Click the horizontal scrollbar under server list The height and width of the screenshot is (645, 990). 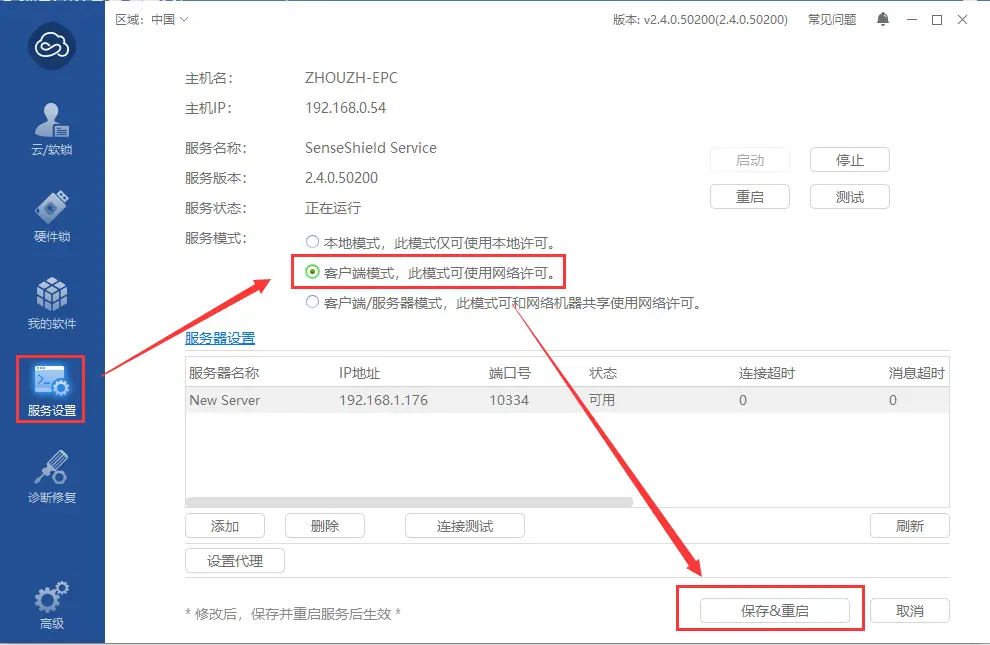click(410, 503)
